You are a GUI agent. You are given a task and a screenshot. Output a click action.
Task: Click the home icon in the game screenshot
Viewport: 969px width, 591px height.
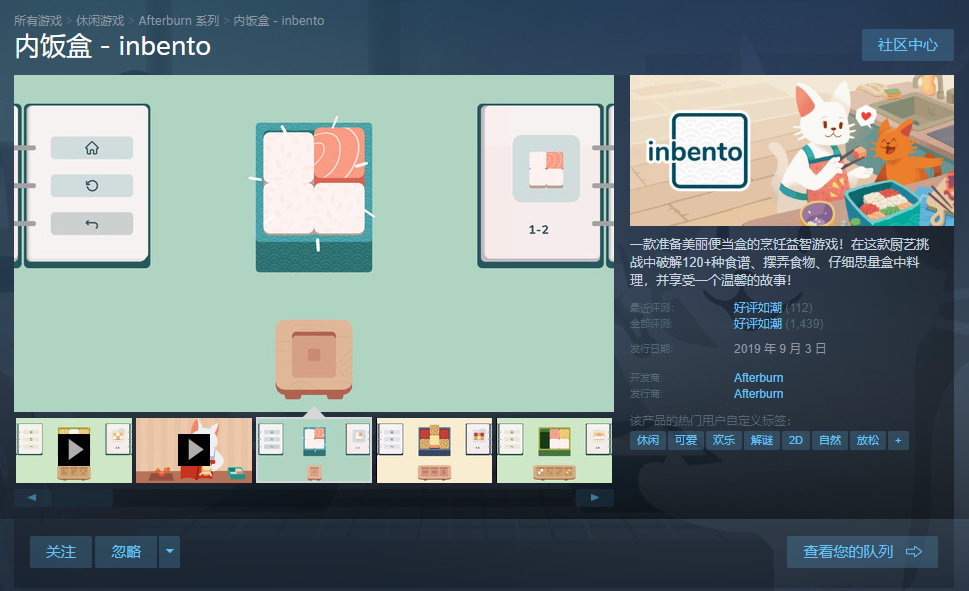click(x=91, y=148)
